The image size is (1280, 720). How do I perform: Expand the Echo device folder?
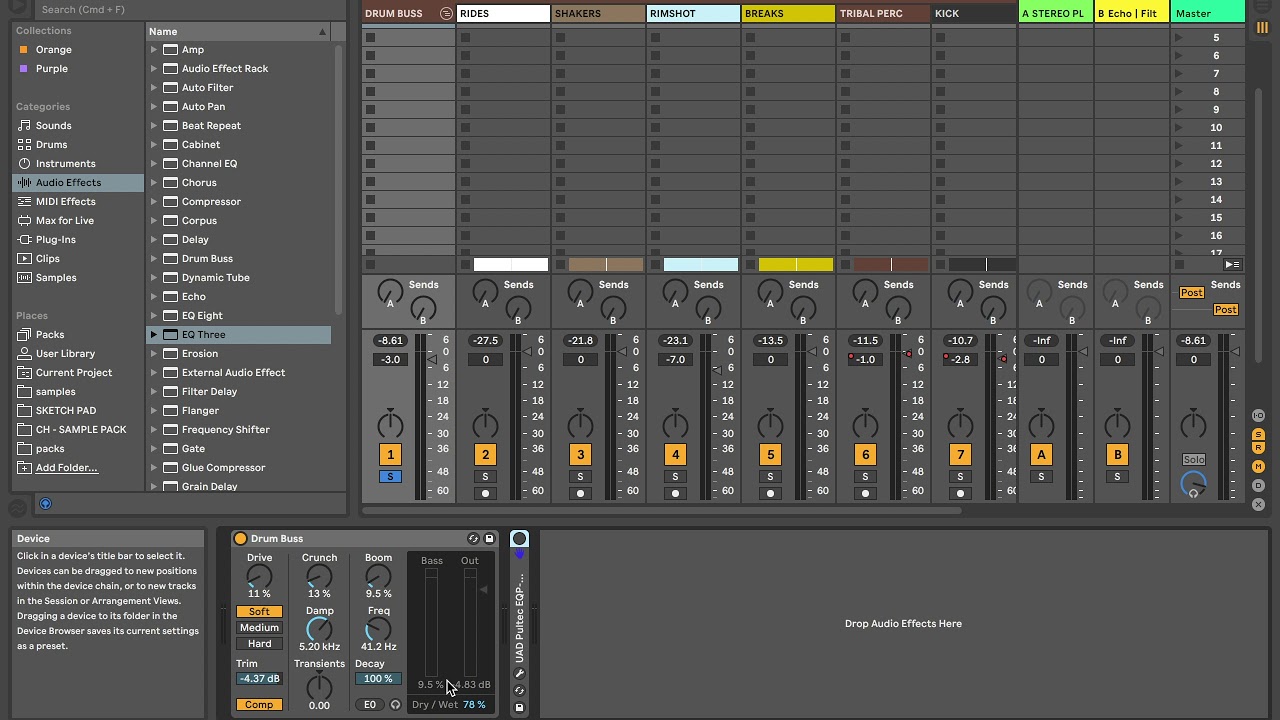tap(154, 297)
